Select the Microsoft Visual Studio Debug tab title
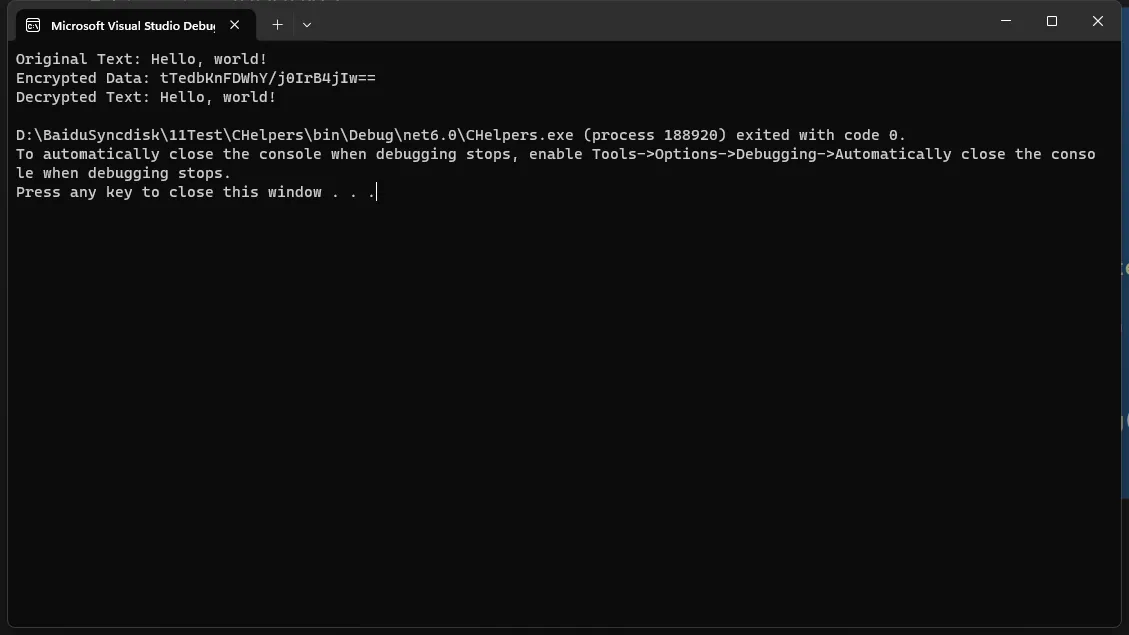1129x635 pixels. [x=132, y=25]
